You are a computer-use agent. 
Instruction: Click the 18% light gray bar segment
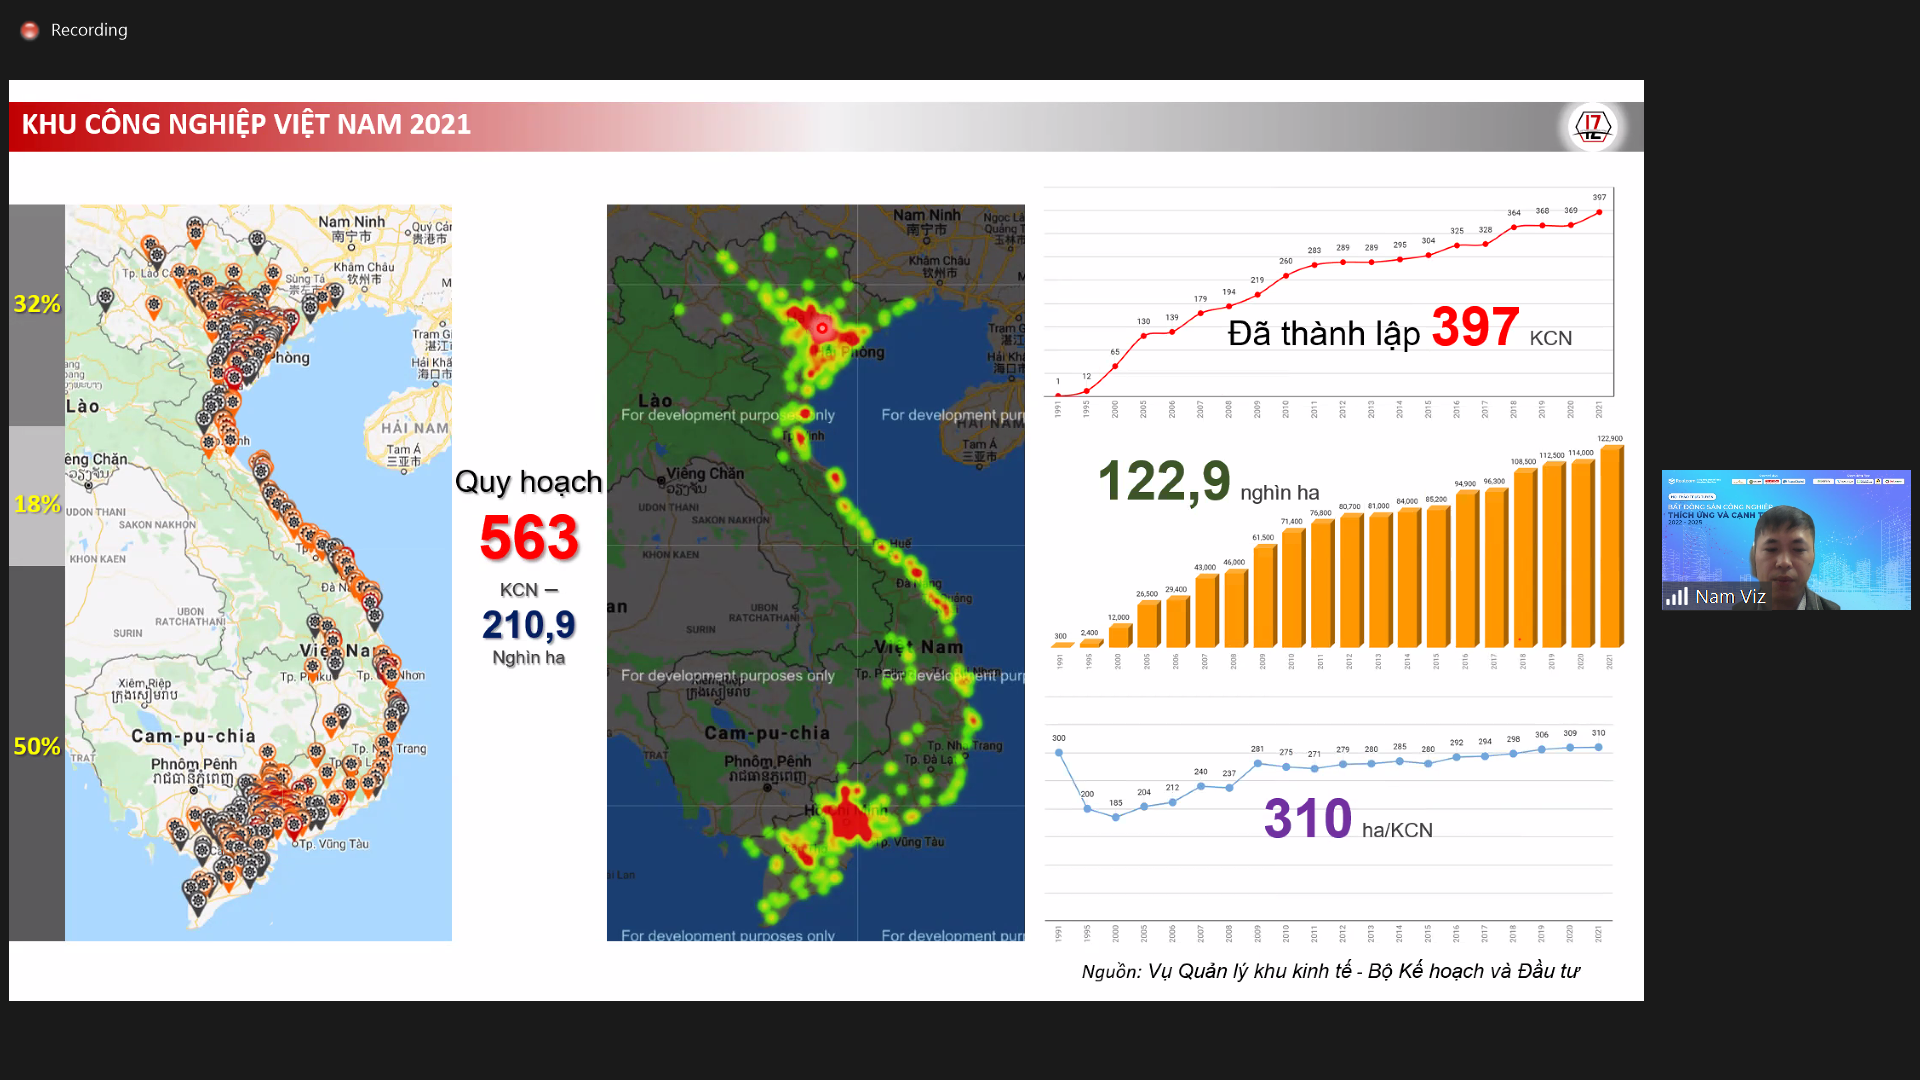(x=37, y=497)
